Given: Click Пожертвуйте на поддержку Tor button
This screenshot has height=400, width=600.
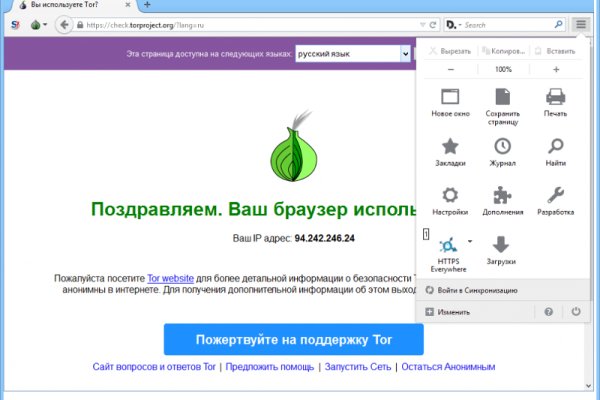Looking at the screenshot, I should pos(293,339).
